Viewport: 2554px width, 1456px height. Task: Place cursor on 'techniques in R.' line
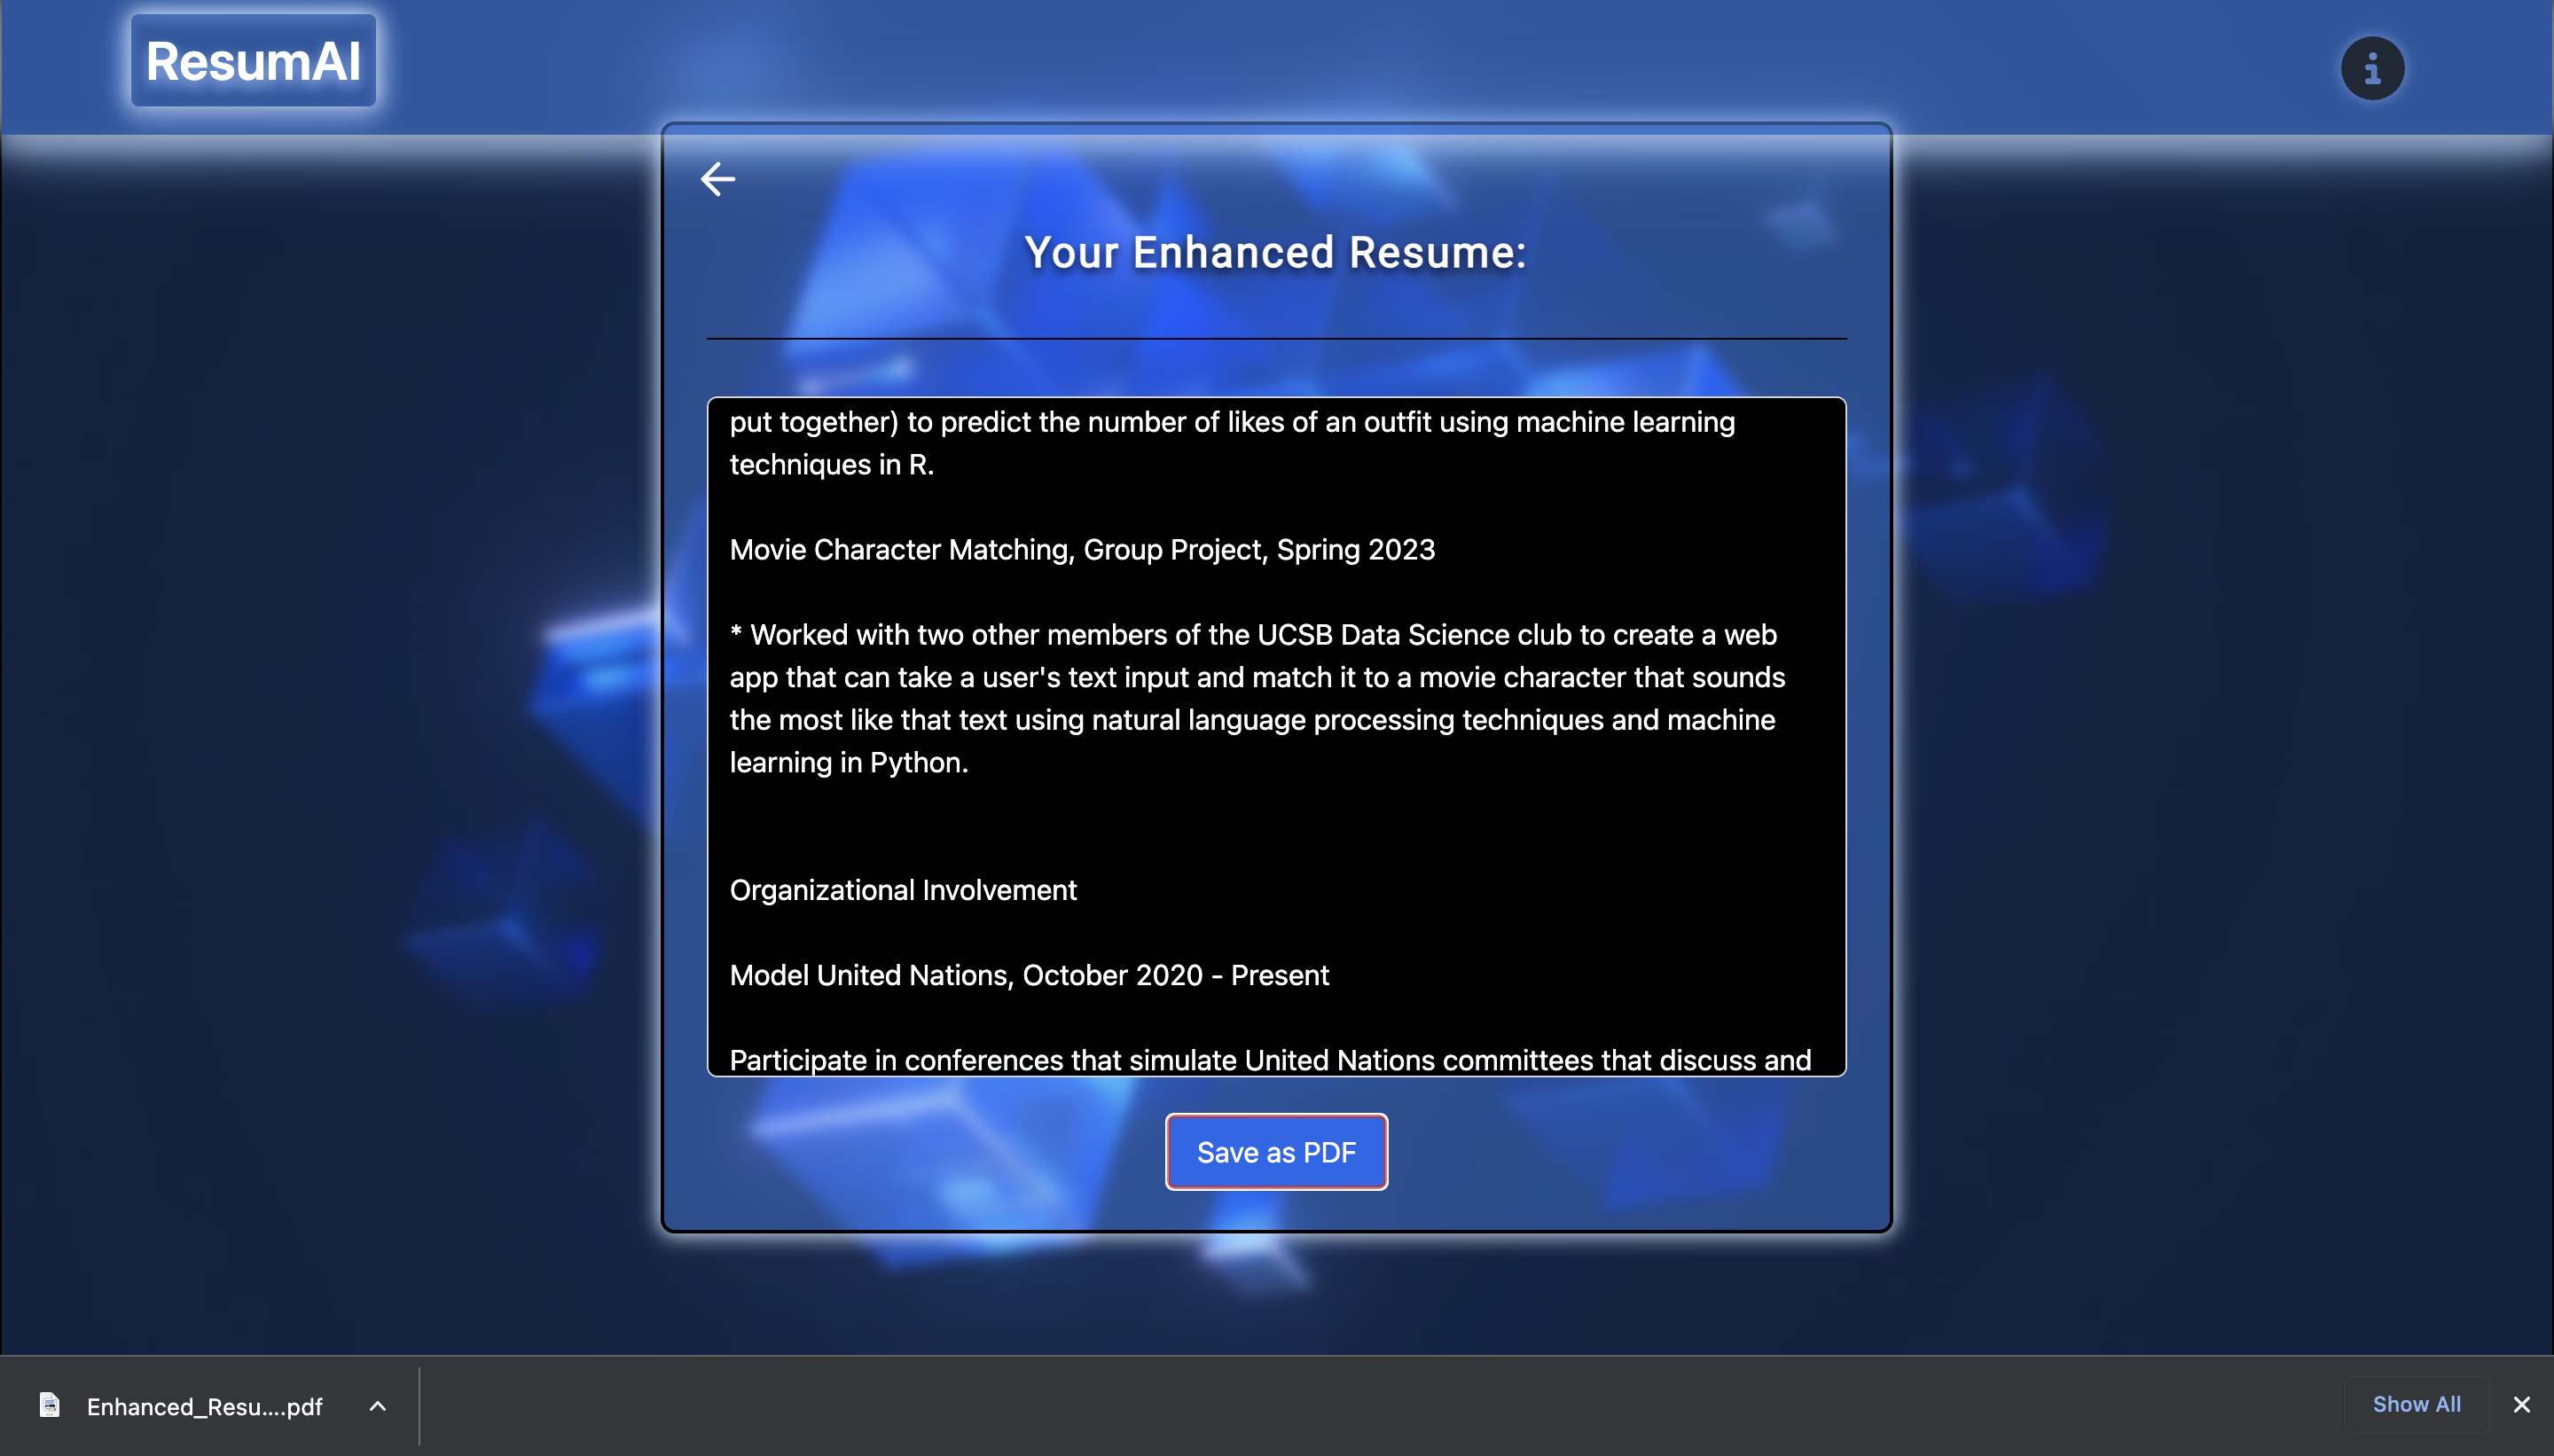click(831, 465)
